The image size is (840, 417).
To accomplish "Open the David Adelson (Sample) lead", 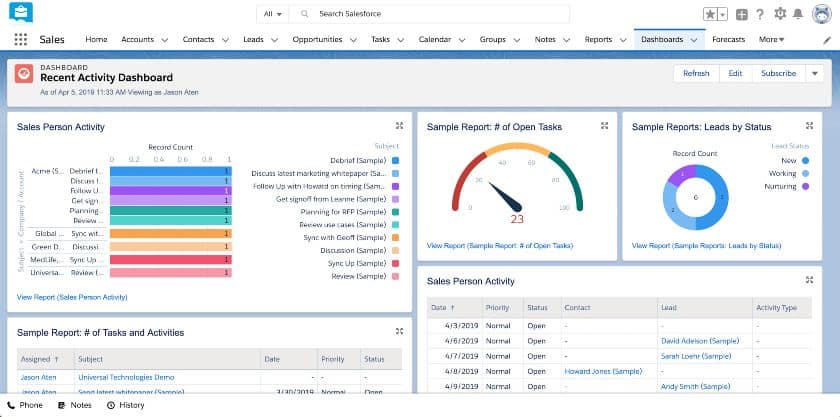I will 700,341.
